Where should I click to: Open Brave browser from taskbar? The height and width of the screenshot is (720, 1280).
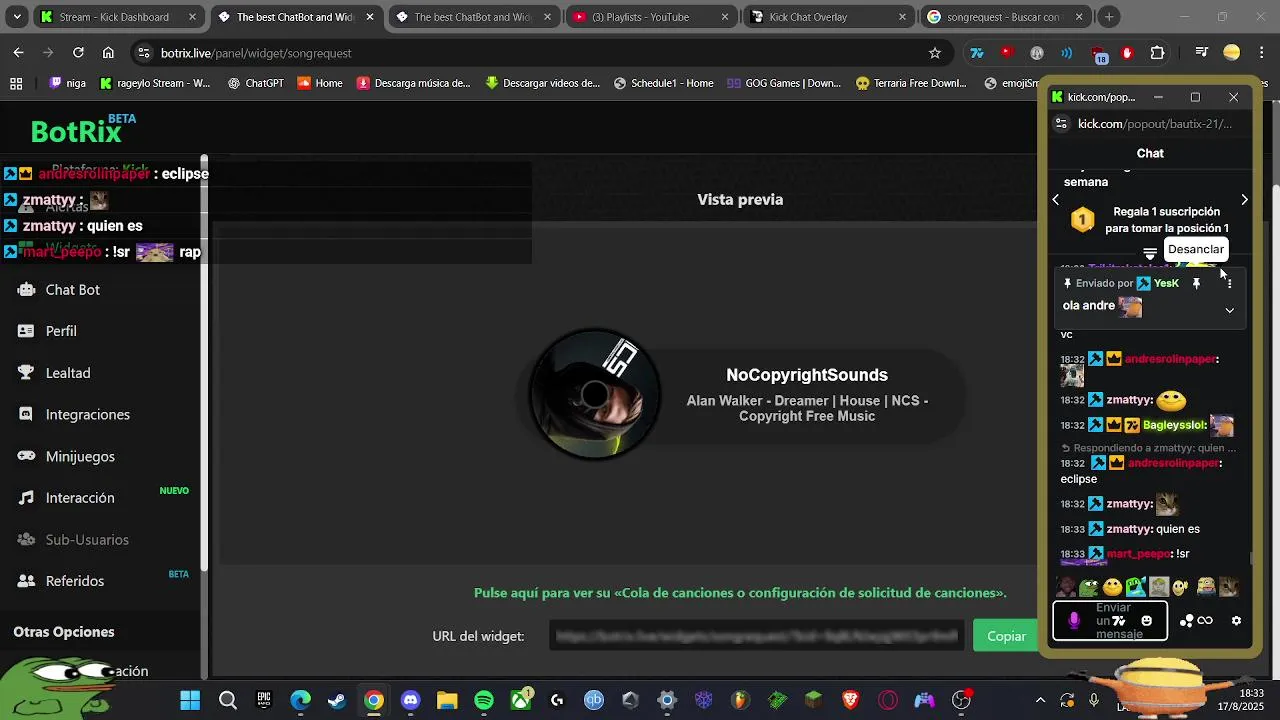click(x=851, y=700)
